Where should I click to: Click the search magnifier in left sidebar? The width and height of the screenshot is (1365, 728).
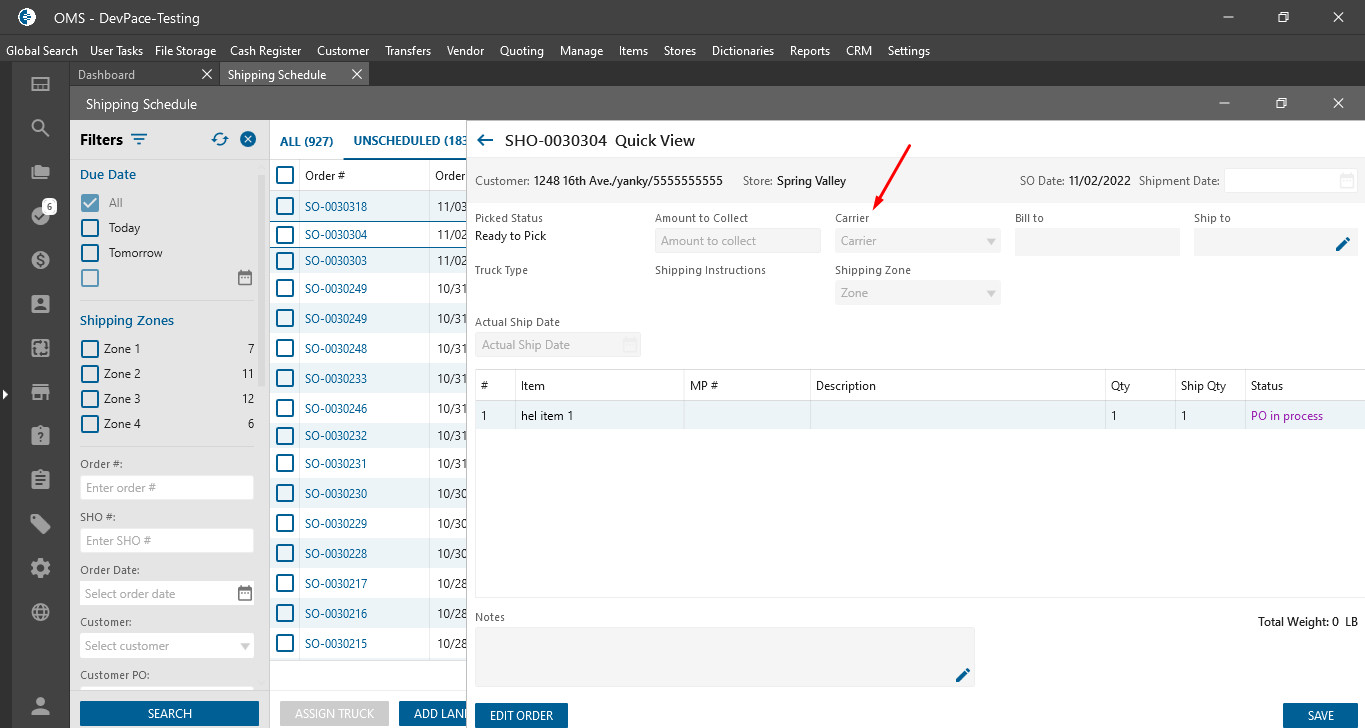click(x=40, y=128)
